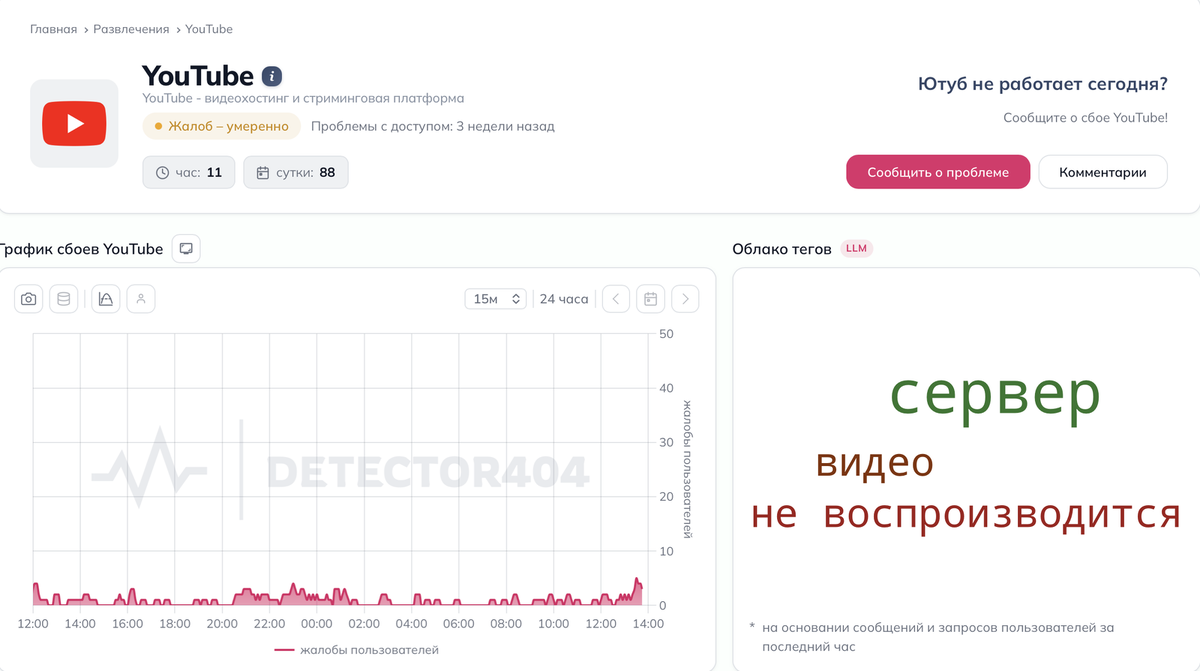The image size is (1200, 671).
Task: Click the час: 11 counter badge
Action: click(189, 172)
